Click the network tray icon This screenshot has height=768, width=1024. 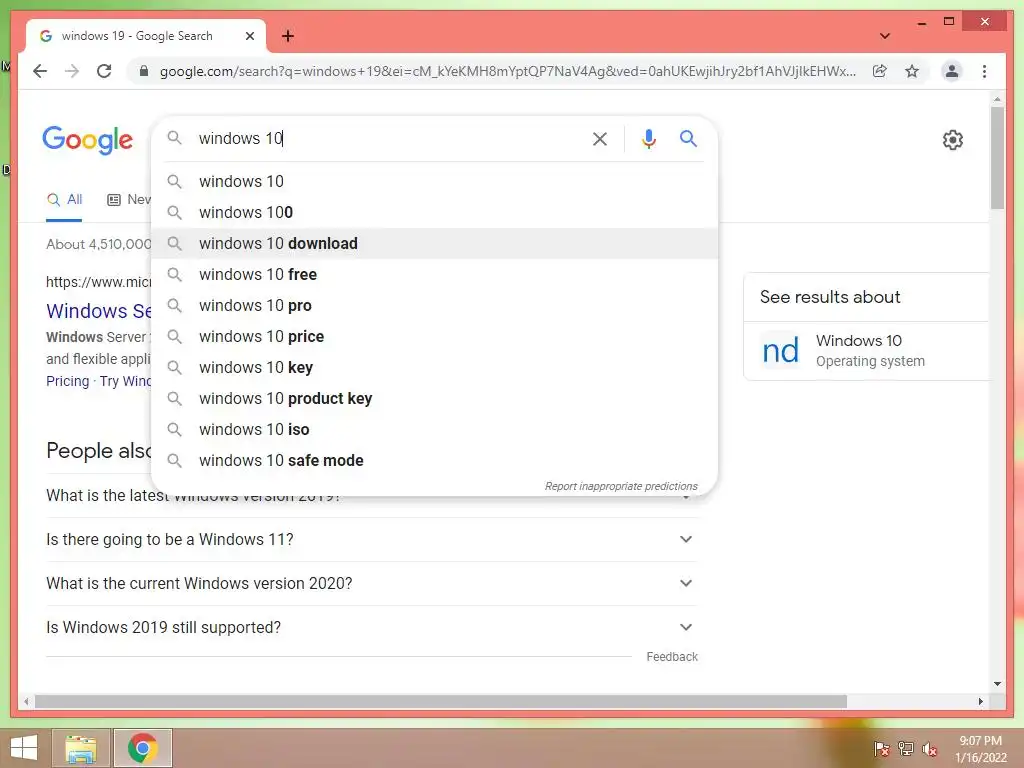(906, 748)
